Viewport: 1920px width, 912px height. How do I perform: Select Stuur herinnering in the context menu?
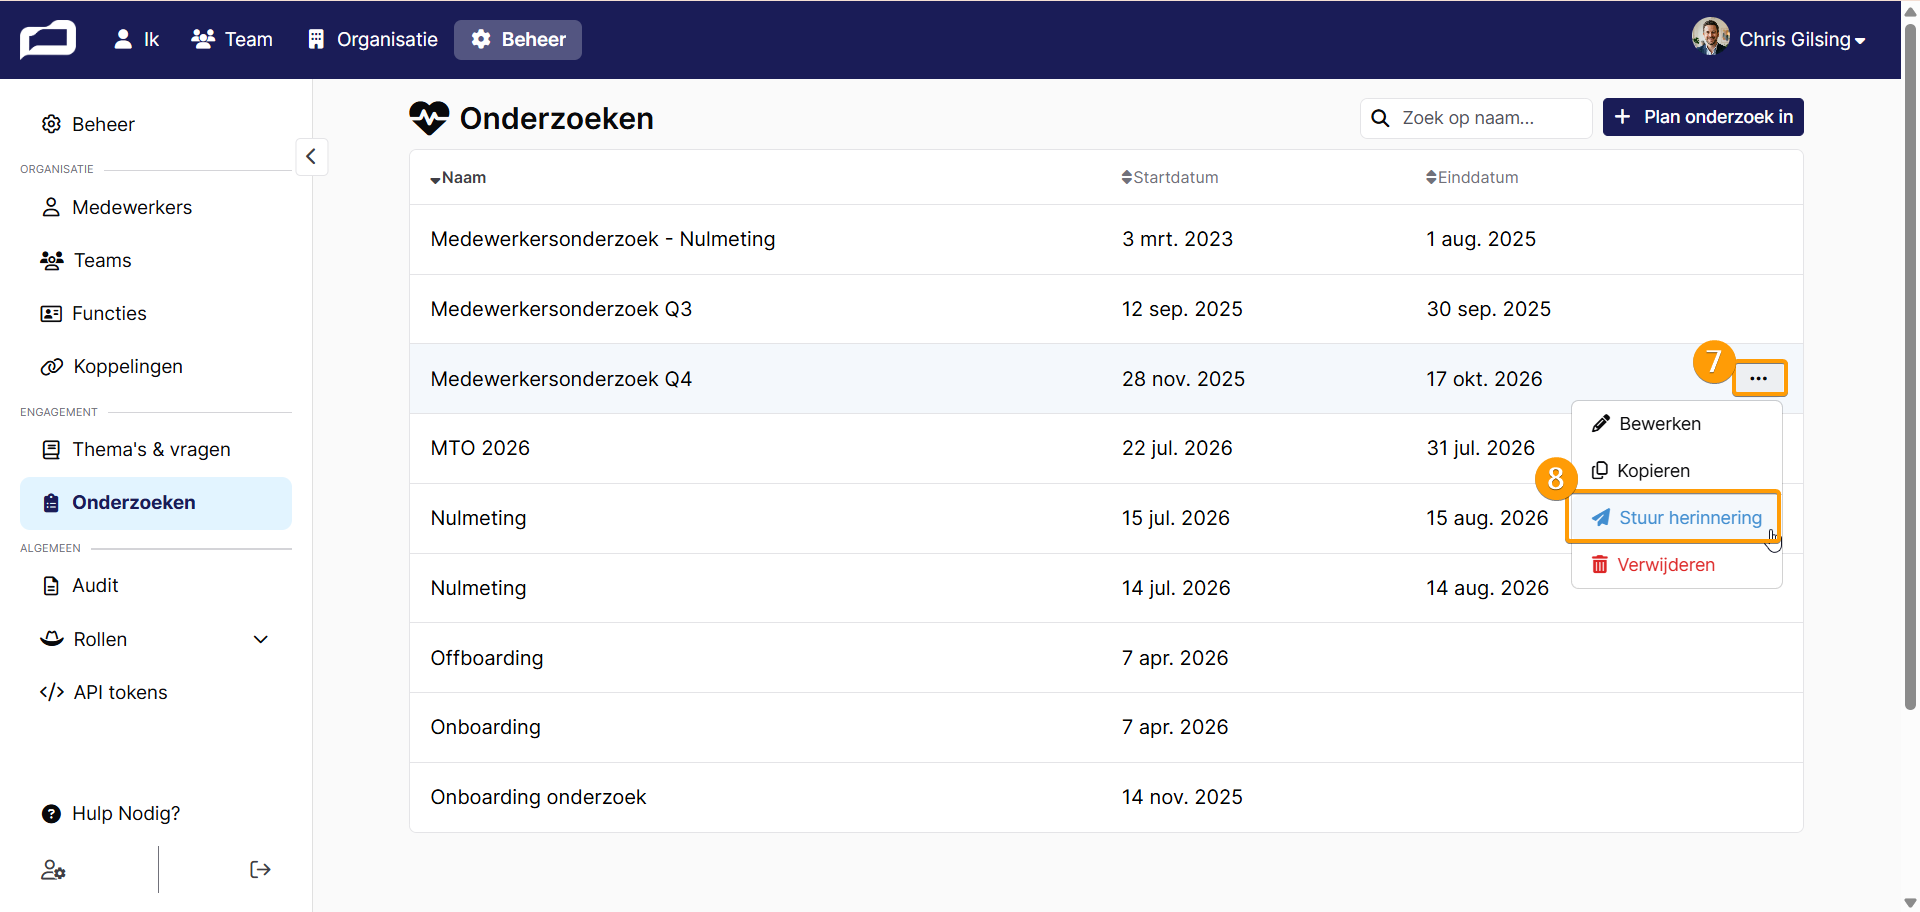click(x=1676, y=518)
